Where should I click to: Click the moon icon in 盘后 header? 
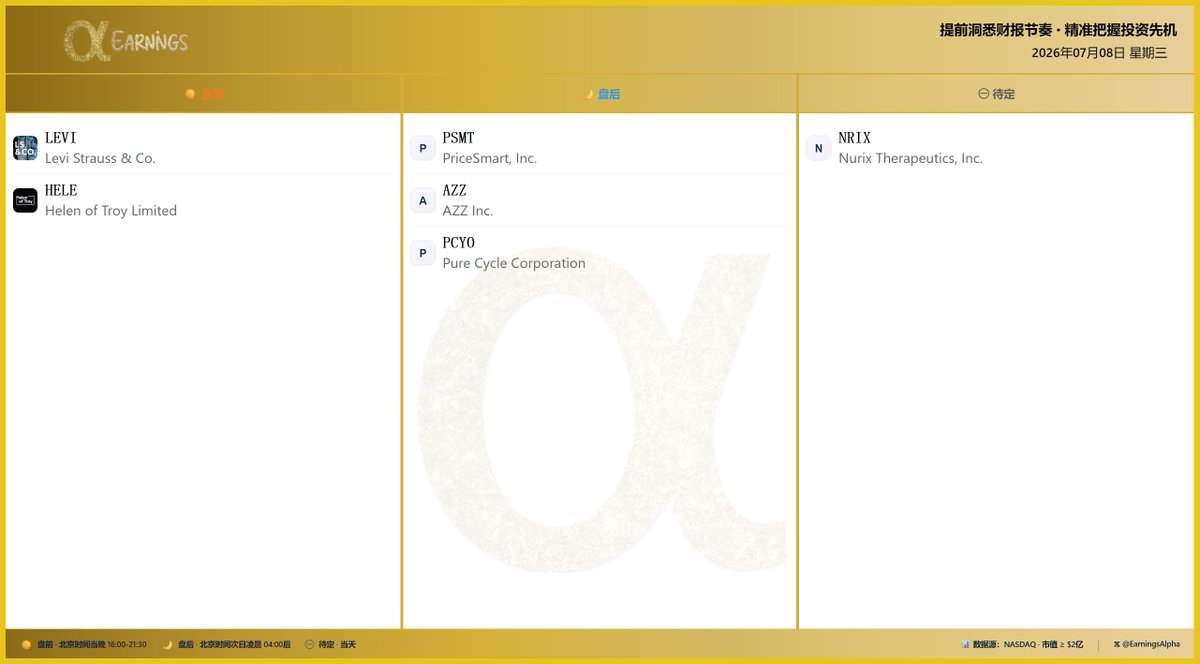click(590, 94)
